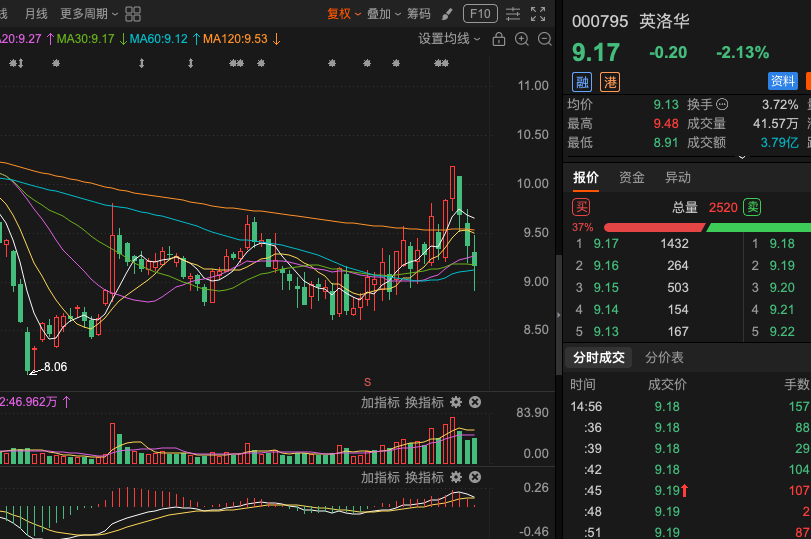Screen dimensions: 811x539
Task: Click 换指标 on the MACD panel
Action: pyautogui.click(x=424, y=477)
